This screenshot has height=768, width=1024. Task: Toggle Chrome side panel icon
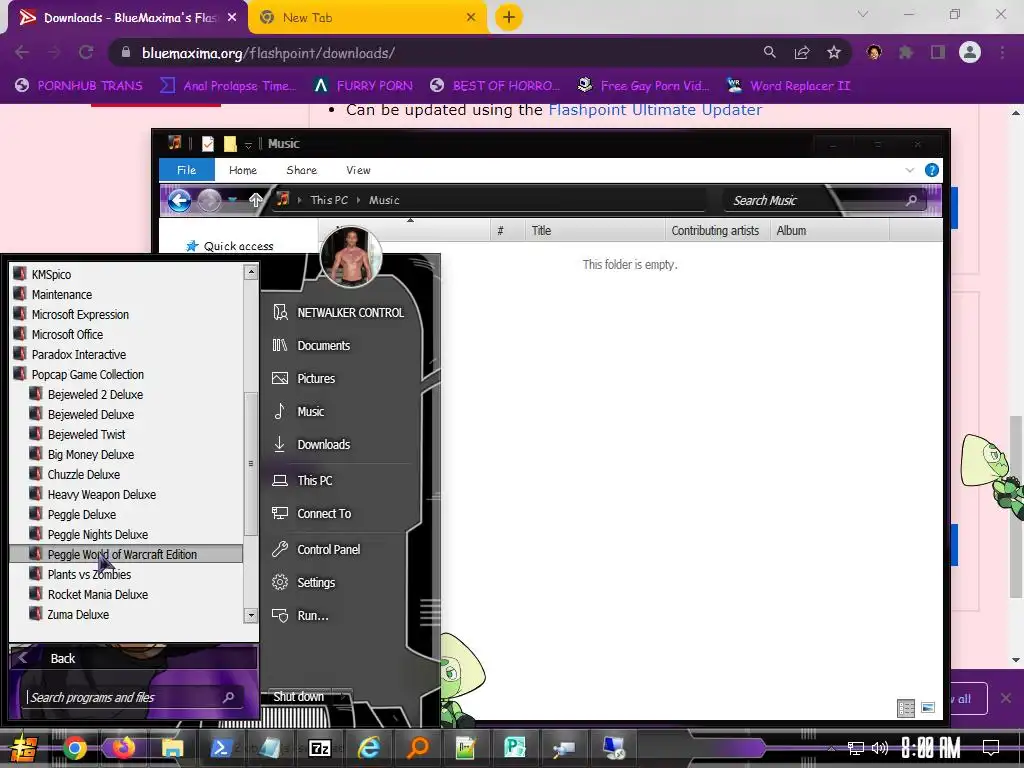coord(938,52)
